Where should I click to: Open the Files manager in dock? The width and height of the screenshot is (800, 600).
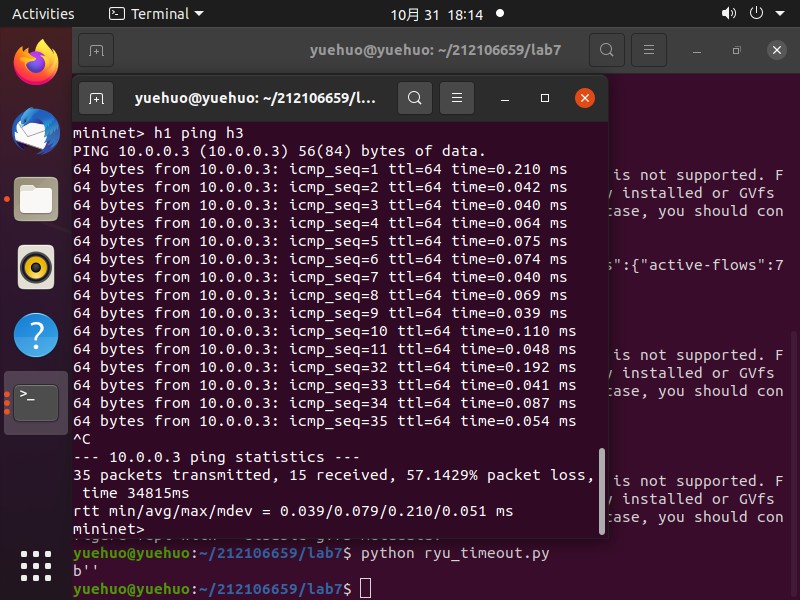36,199
